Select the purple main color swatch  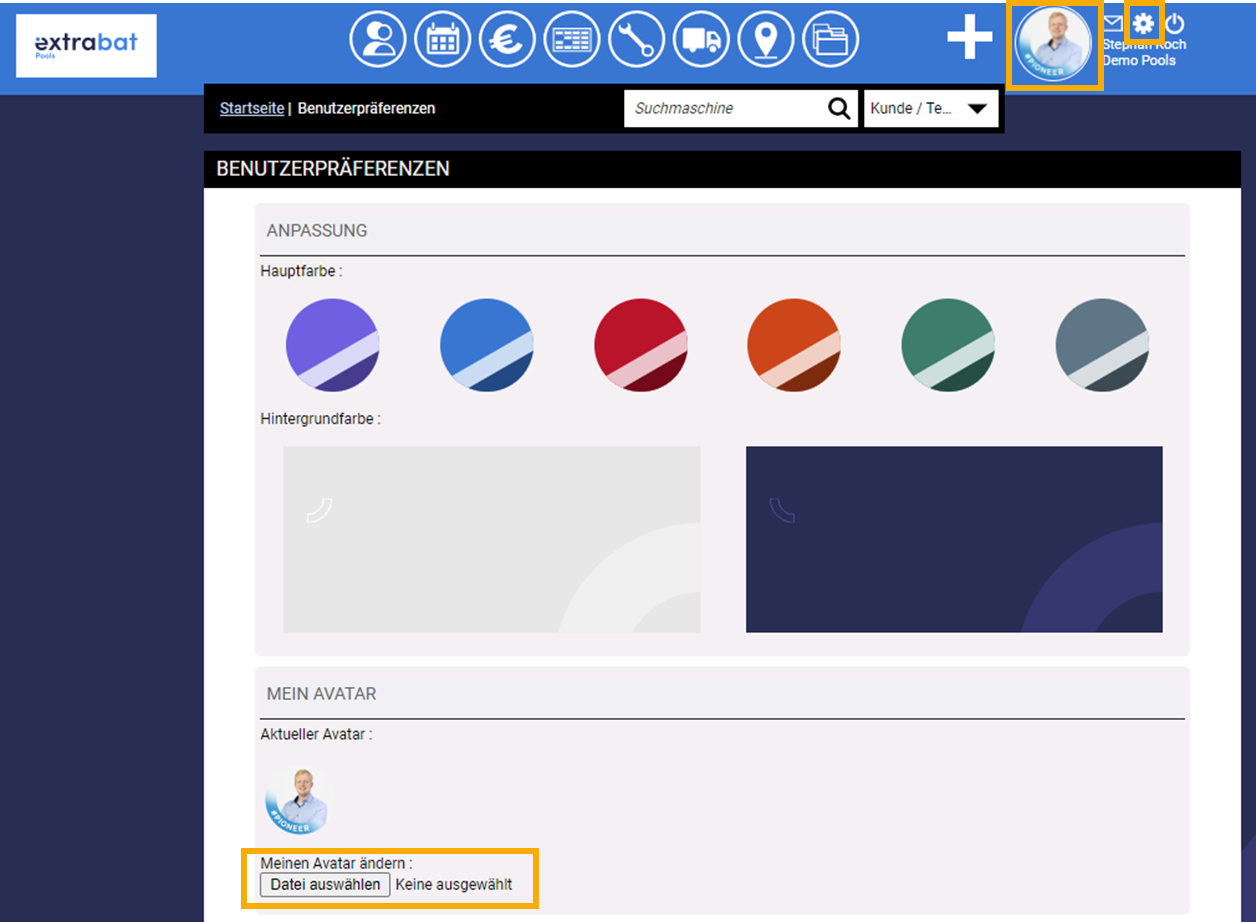coord(332,345)
